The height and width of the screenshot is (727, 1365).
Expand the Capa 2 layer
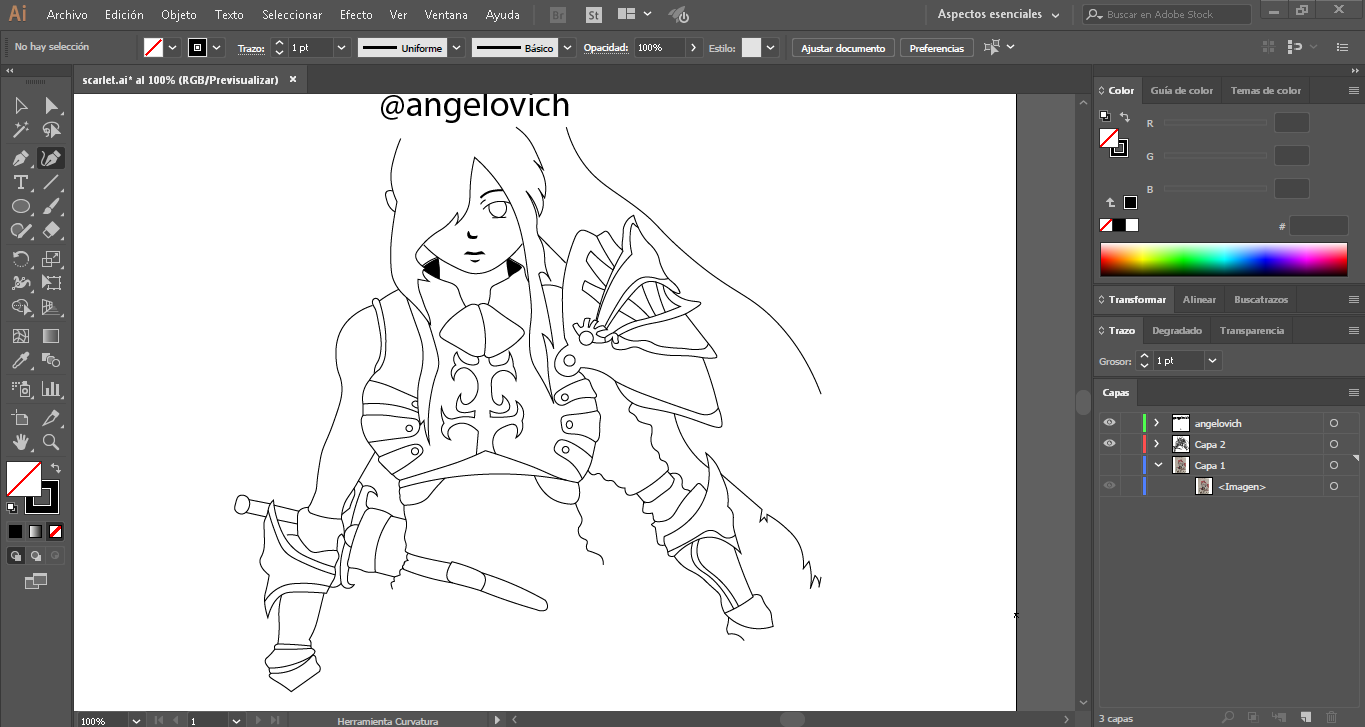pos(1157,444)
